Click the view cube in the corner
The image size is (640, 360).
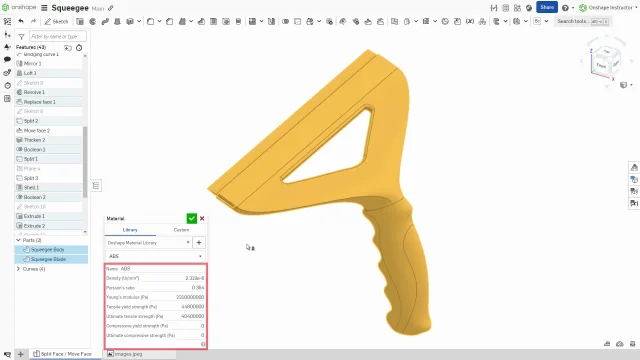click(x=606, y=61)
